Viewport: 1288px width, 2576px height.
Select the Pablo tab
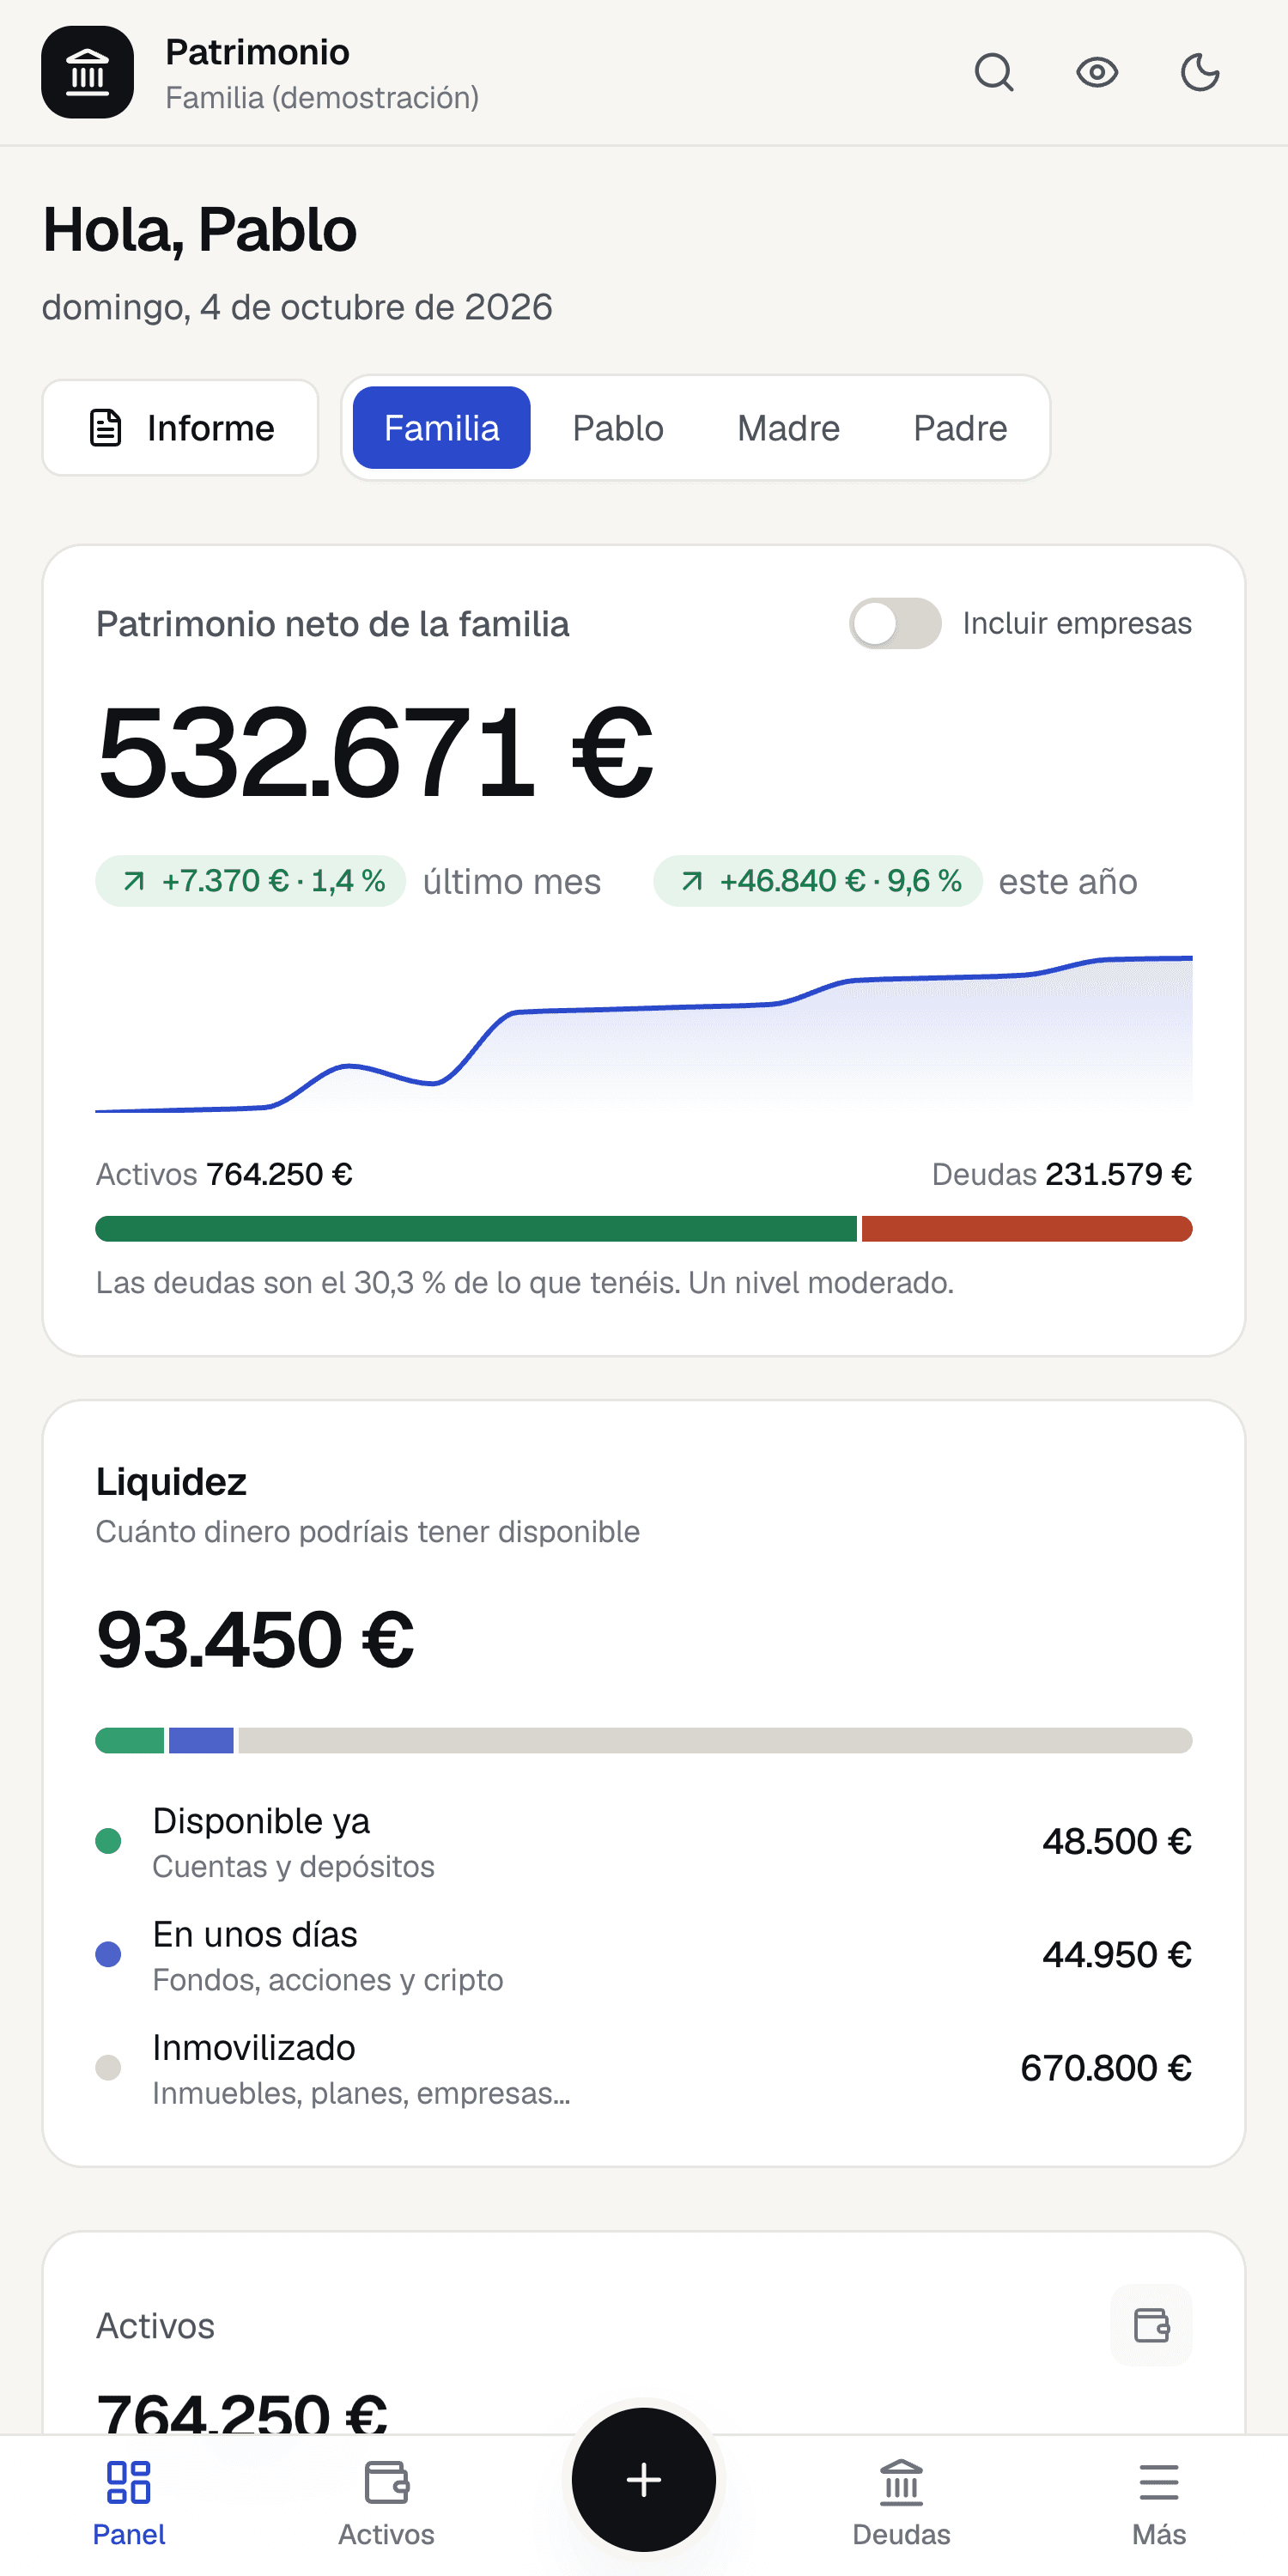click(618, 428)
